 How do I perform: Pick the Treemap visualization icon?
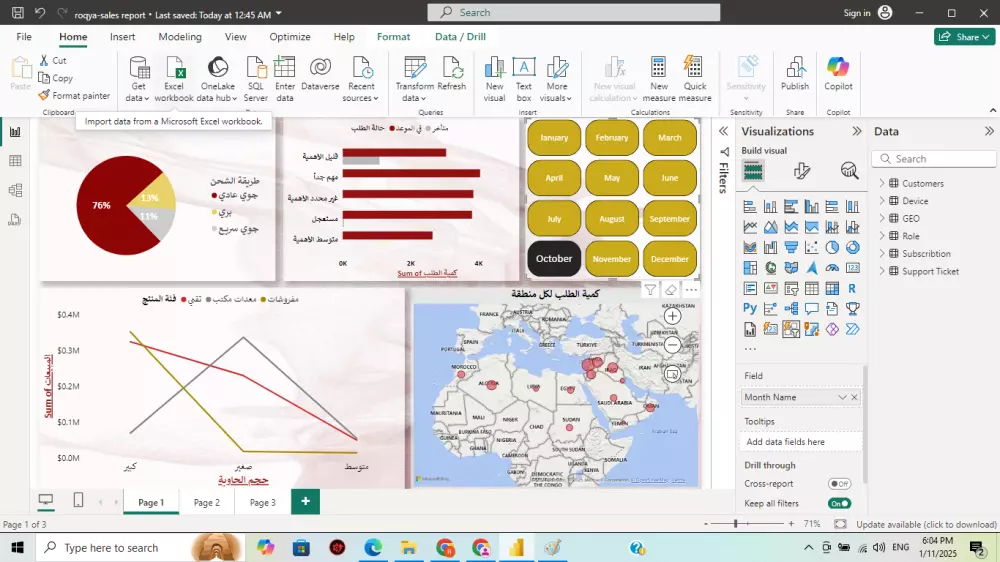point(750,268)
